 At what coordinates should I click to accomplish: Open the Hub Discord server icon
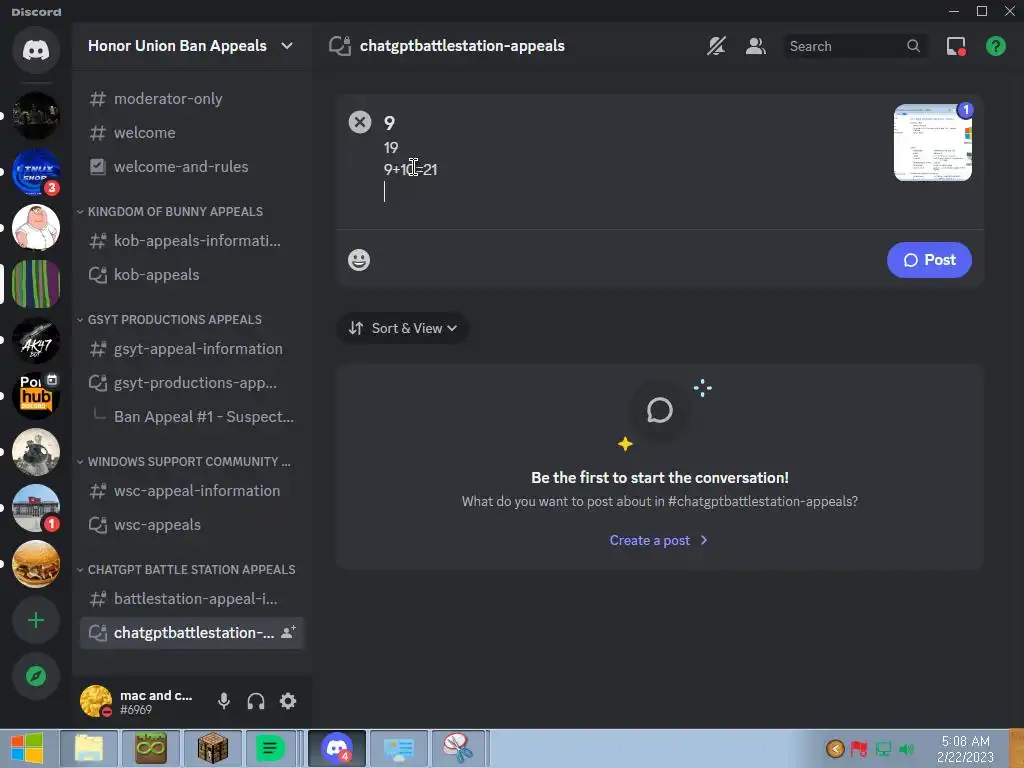coord(36,396)
